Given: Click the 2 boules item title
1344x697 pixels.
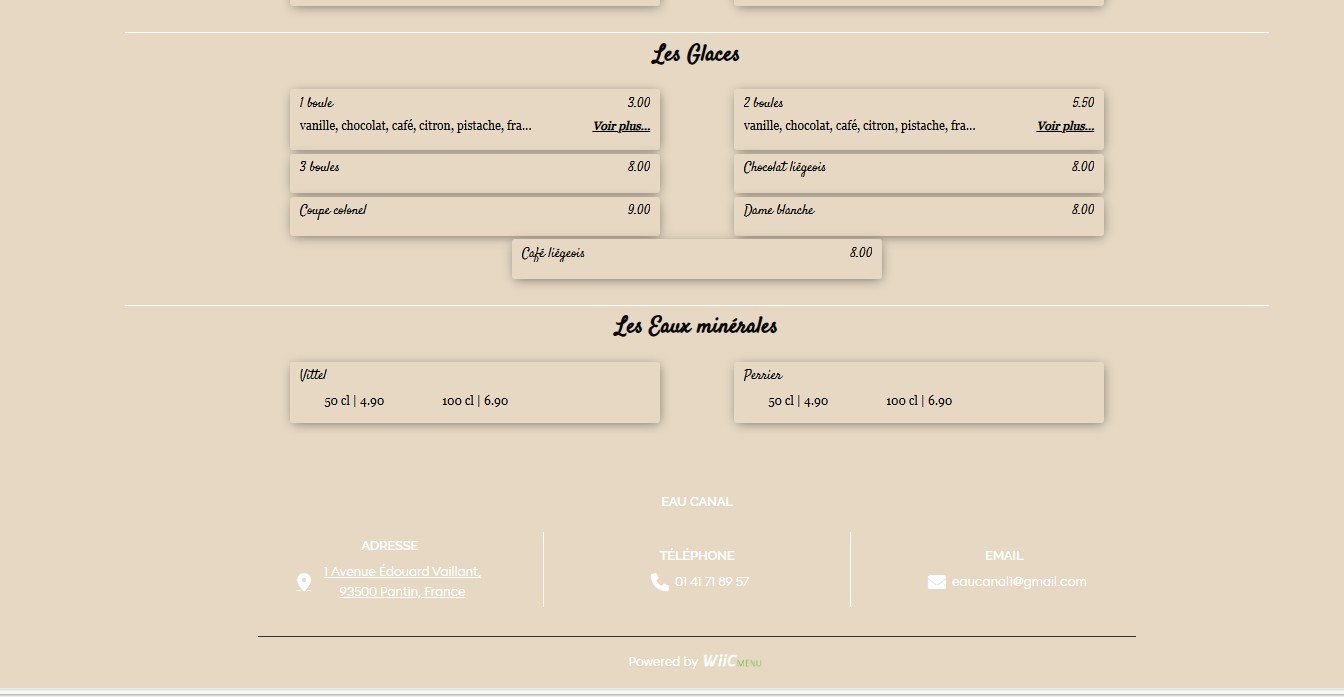Looking at the screenshot, I should click(764, 103).
